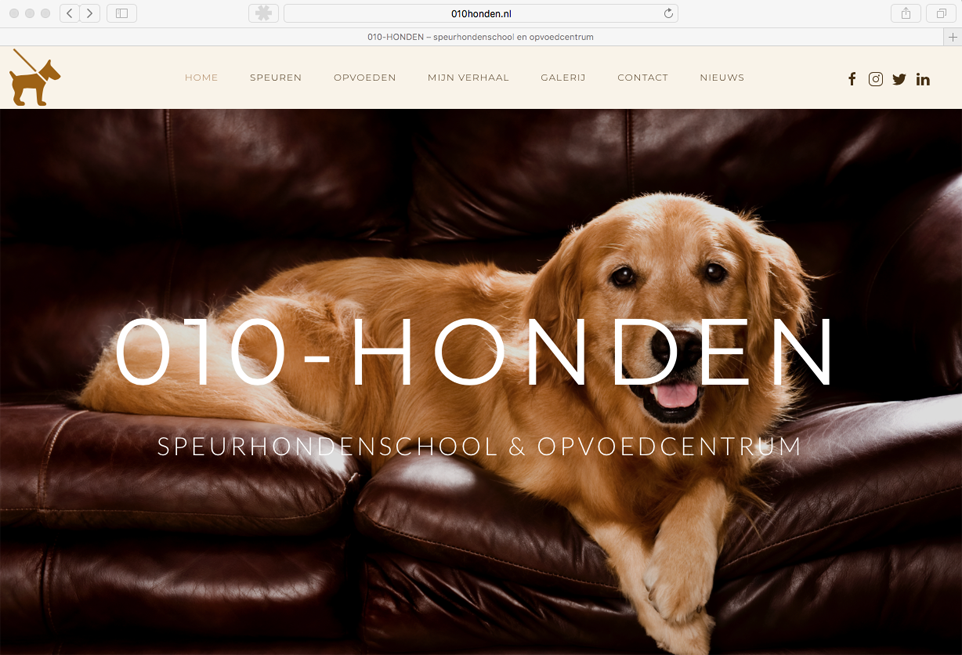Open the Instagram social icon
The width and height of the screenshot is (962, 655).
pos(875,79)
